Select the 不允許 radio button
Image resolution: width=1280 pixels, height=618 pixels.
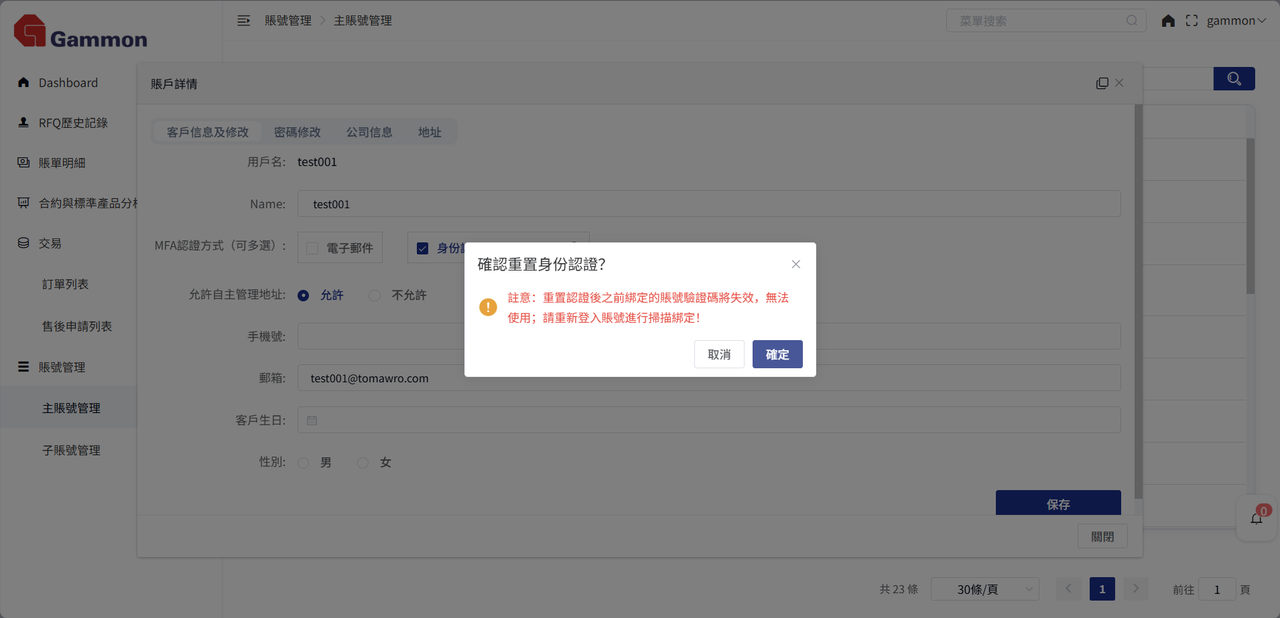tap(375, 295)
